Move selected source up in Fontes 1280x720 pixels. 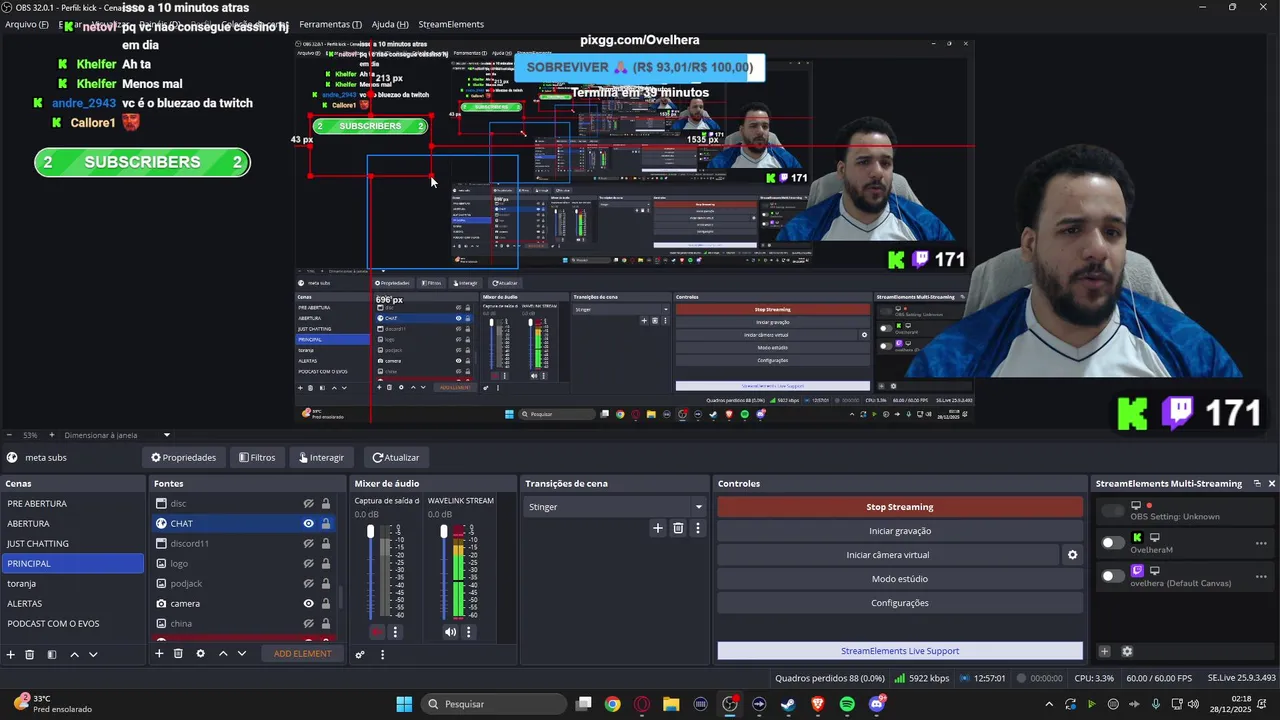pyautogui.click(x=223, y=653)
